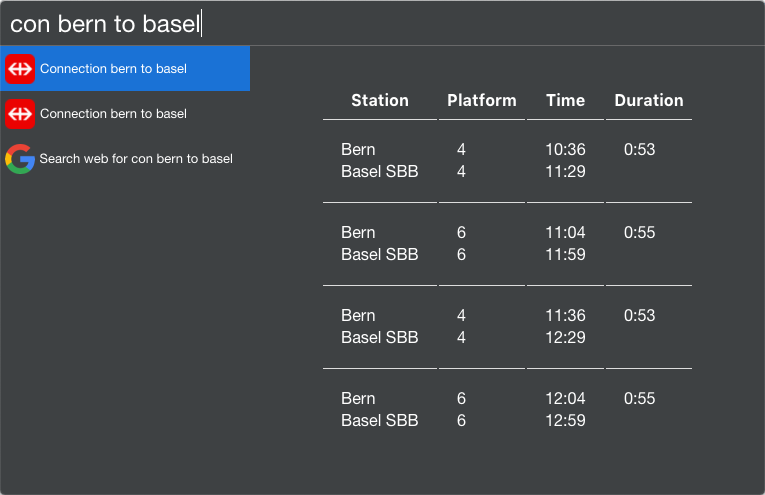The image size is (765, 495).
Task: Select the 11:36 departure time
Action: click(x=565, y=316)
